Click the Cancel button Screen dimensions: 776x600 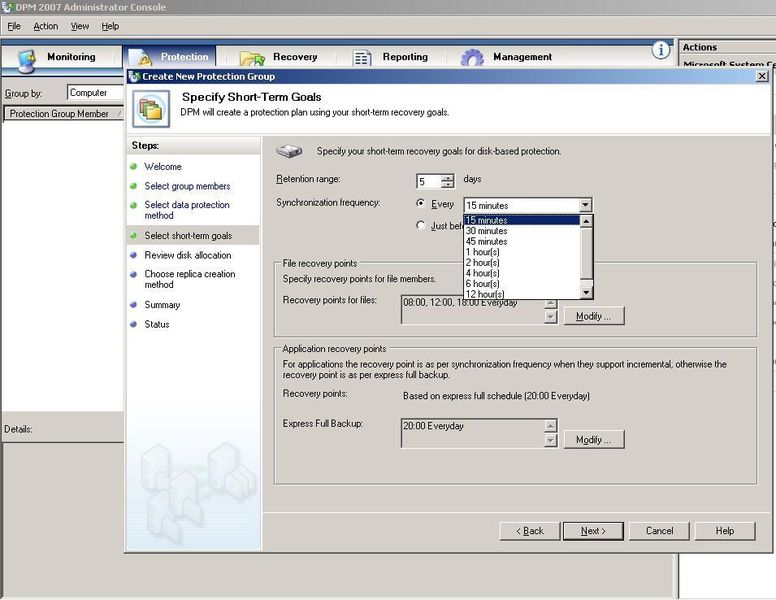tap(659, 531)
